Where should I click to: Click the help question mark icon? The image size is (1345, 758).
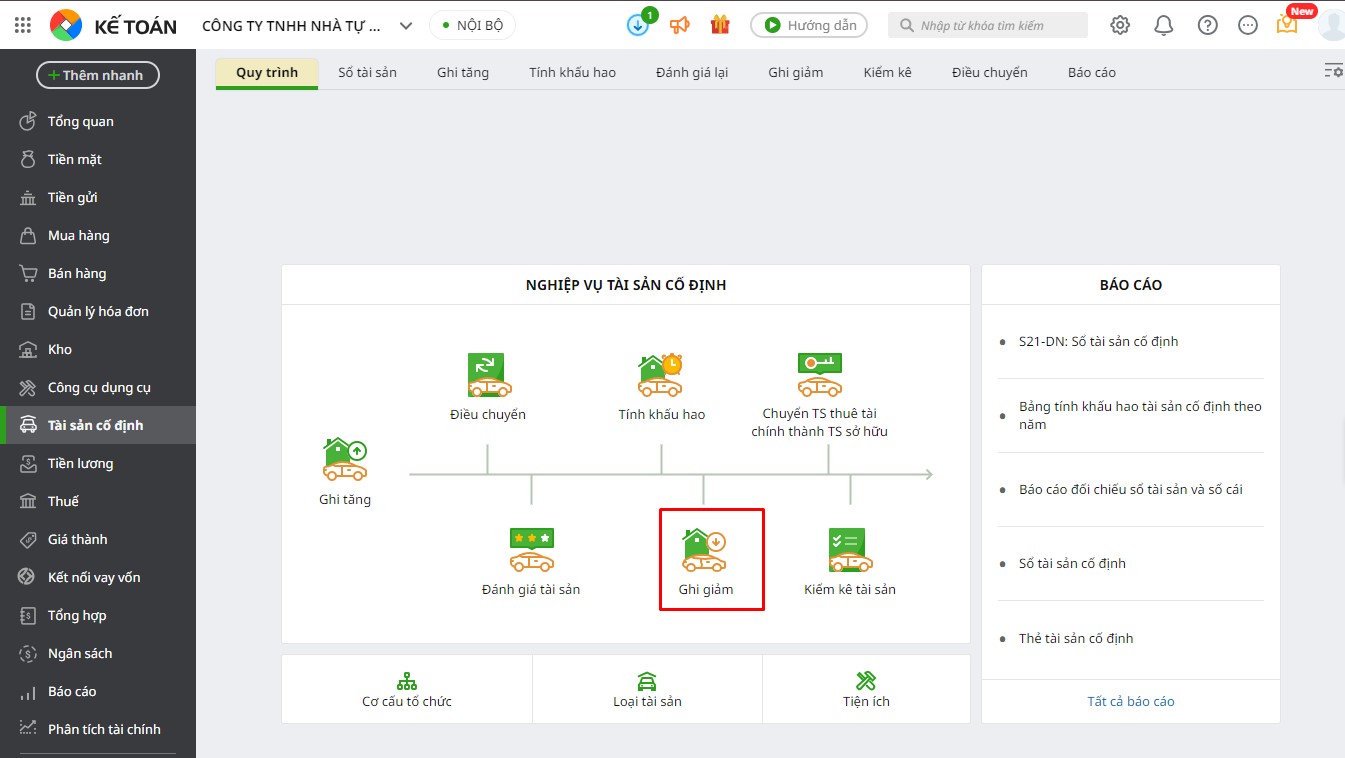click(x=1208, y=25)
